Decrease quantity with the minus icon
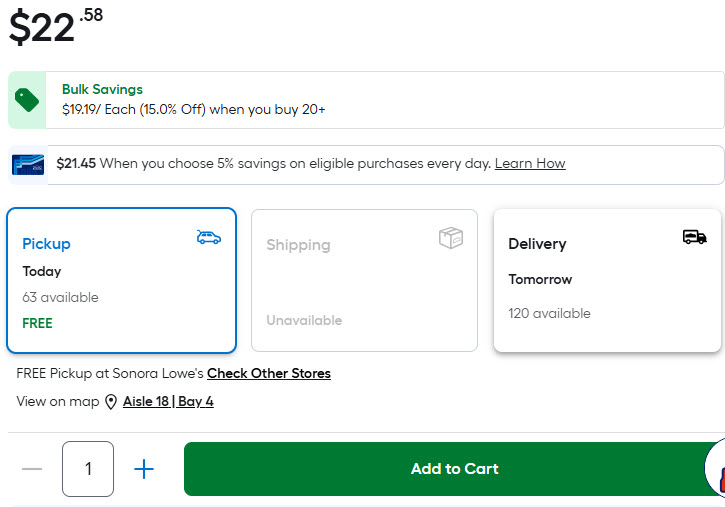The image size is (725, 507). [32, 469]
